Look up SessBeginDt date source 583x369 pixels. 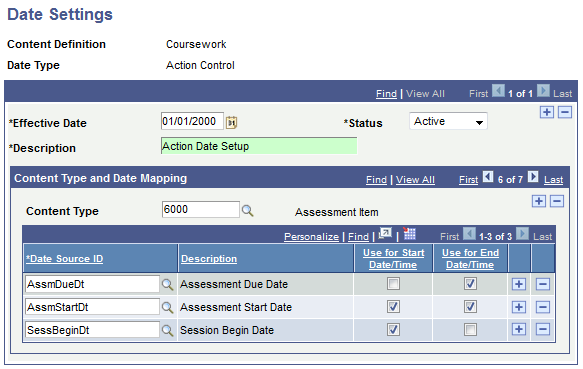click(x=167, y=330)
